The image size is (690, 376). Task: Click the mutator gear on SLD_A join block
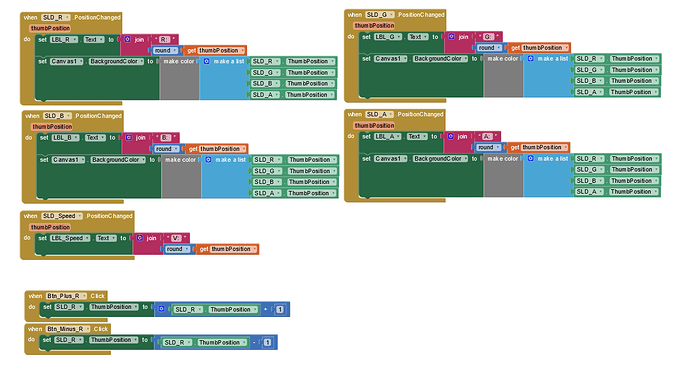[451, 136]
